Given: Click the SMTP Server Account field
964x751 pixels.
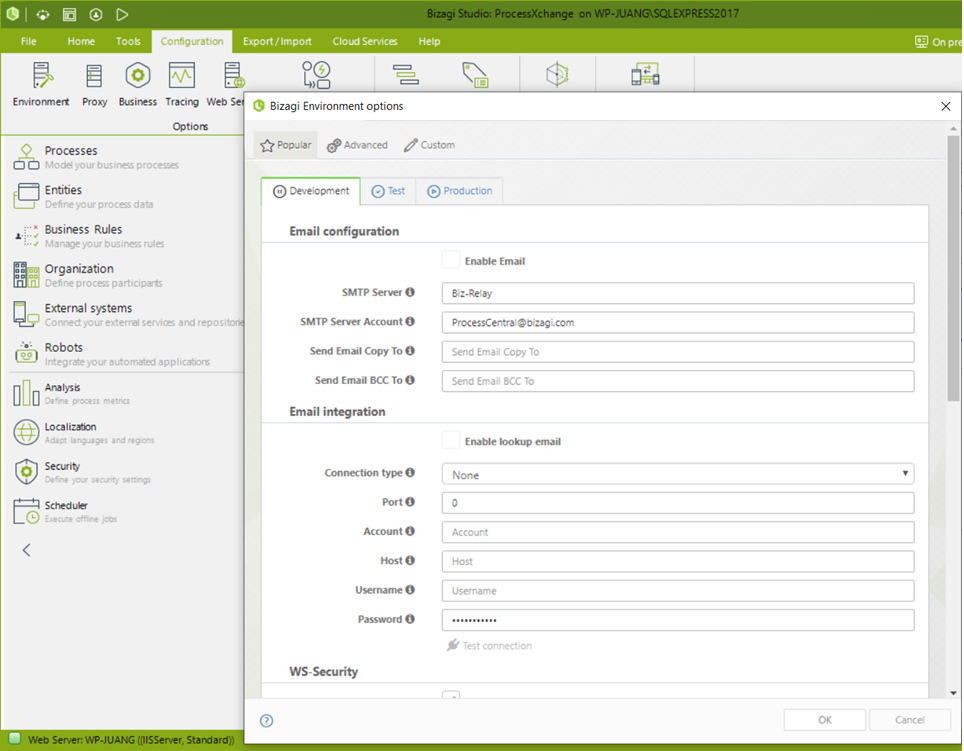Looking at the screenshot, I should click(x=678, y=323).
